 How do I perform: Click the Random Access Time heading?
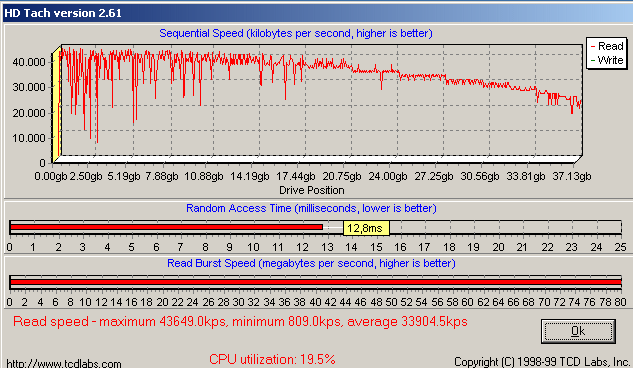point(311,208)
